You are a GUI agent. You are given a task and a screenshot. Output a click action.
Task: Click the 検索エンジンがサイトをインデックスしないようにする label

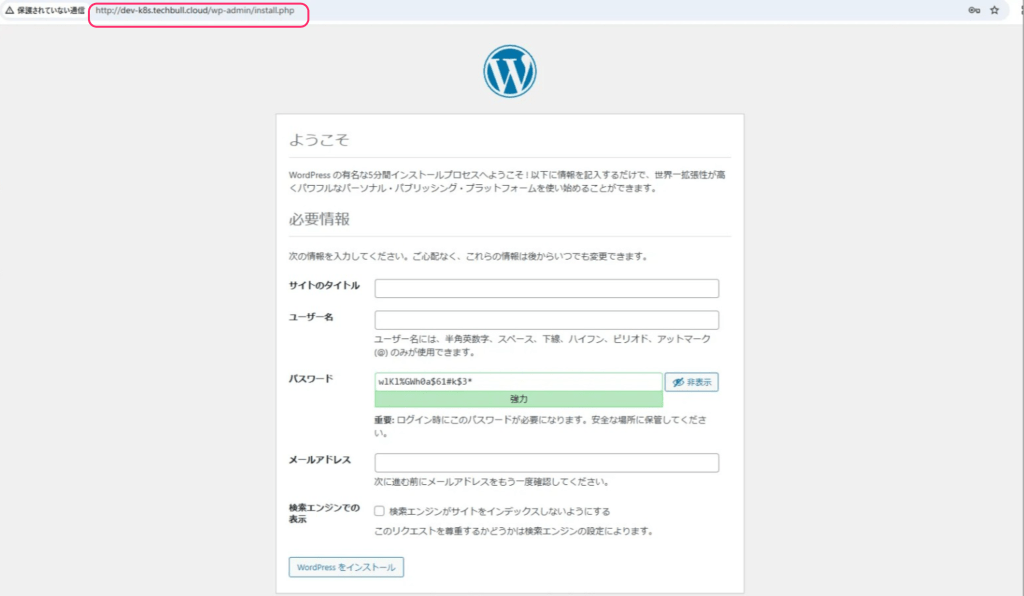(x=499, y=511)
